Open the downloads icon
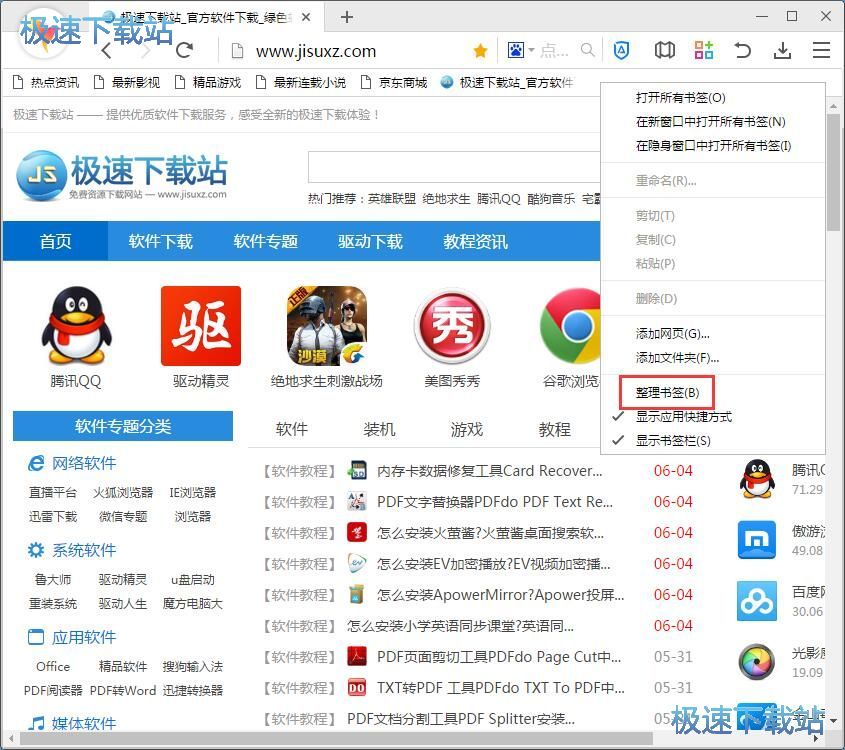This screenshot has width=845, height=750. (782, 51)
